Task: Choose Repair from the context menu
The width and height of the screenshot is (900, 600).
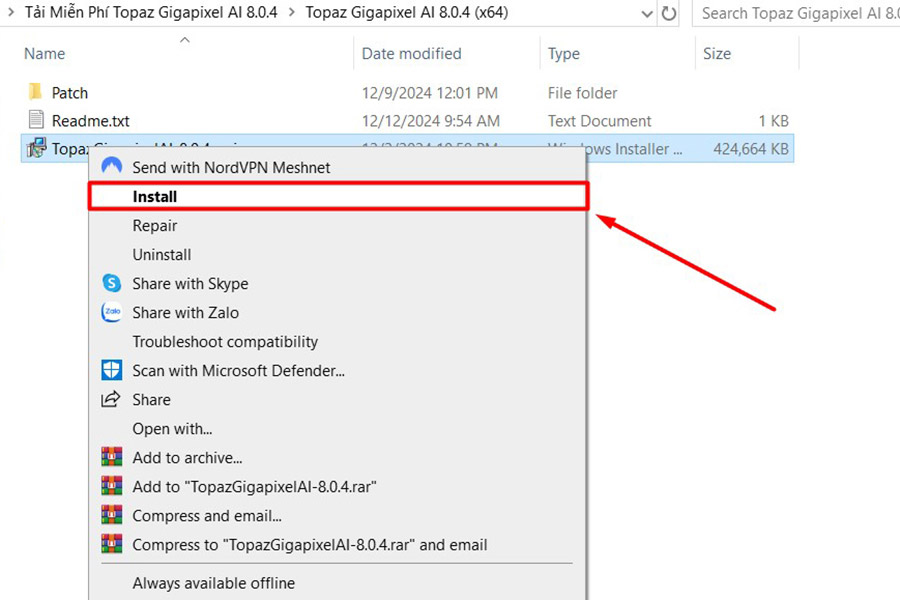Action: pos(338,226)
